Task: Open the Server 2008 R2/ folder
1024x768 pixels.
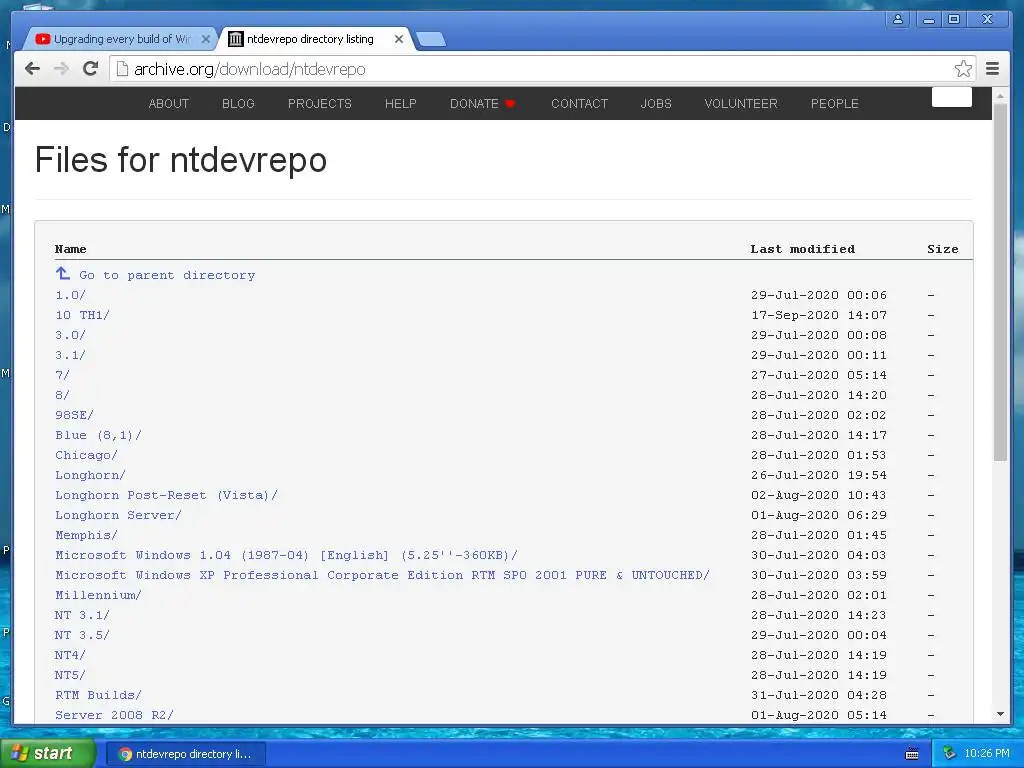Action: 114,715
